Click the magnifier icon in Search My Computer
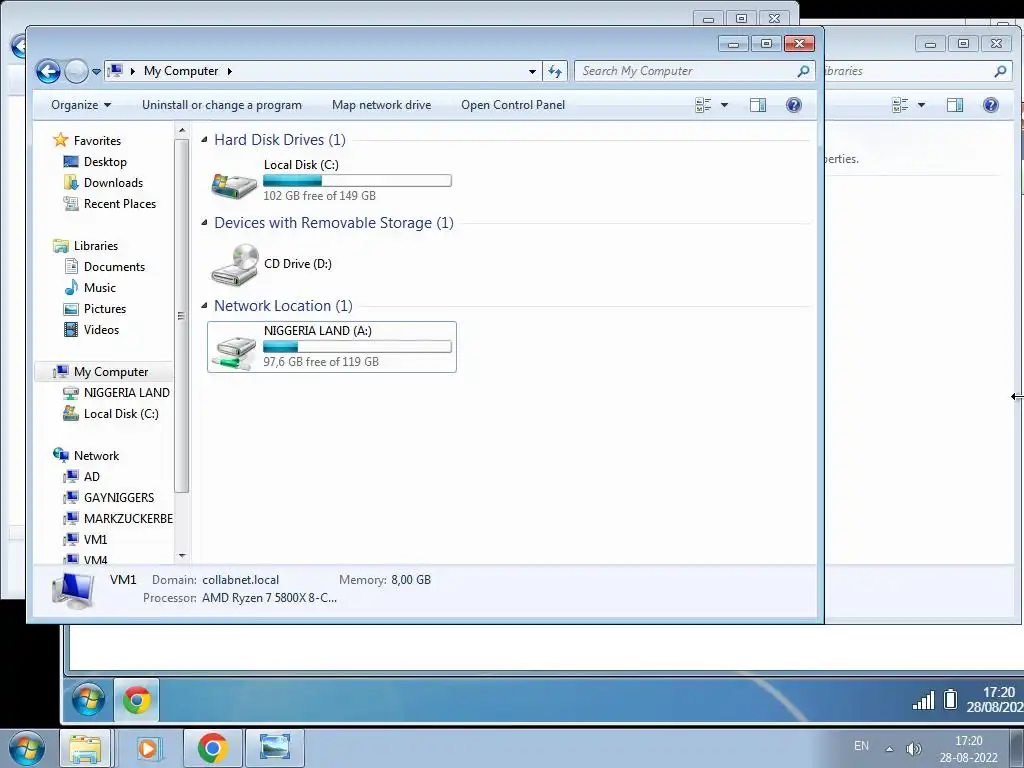 click(803, 71)
